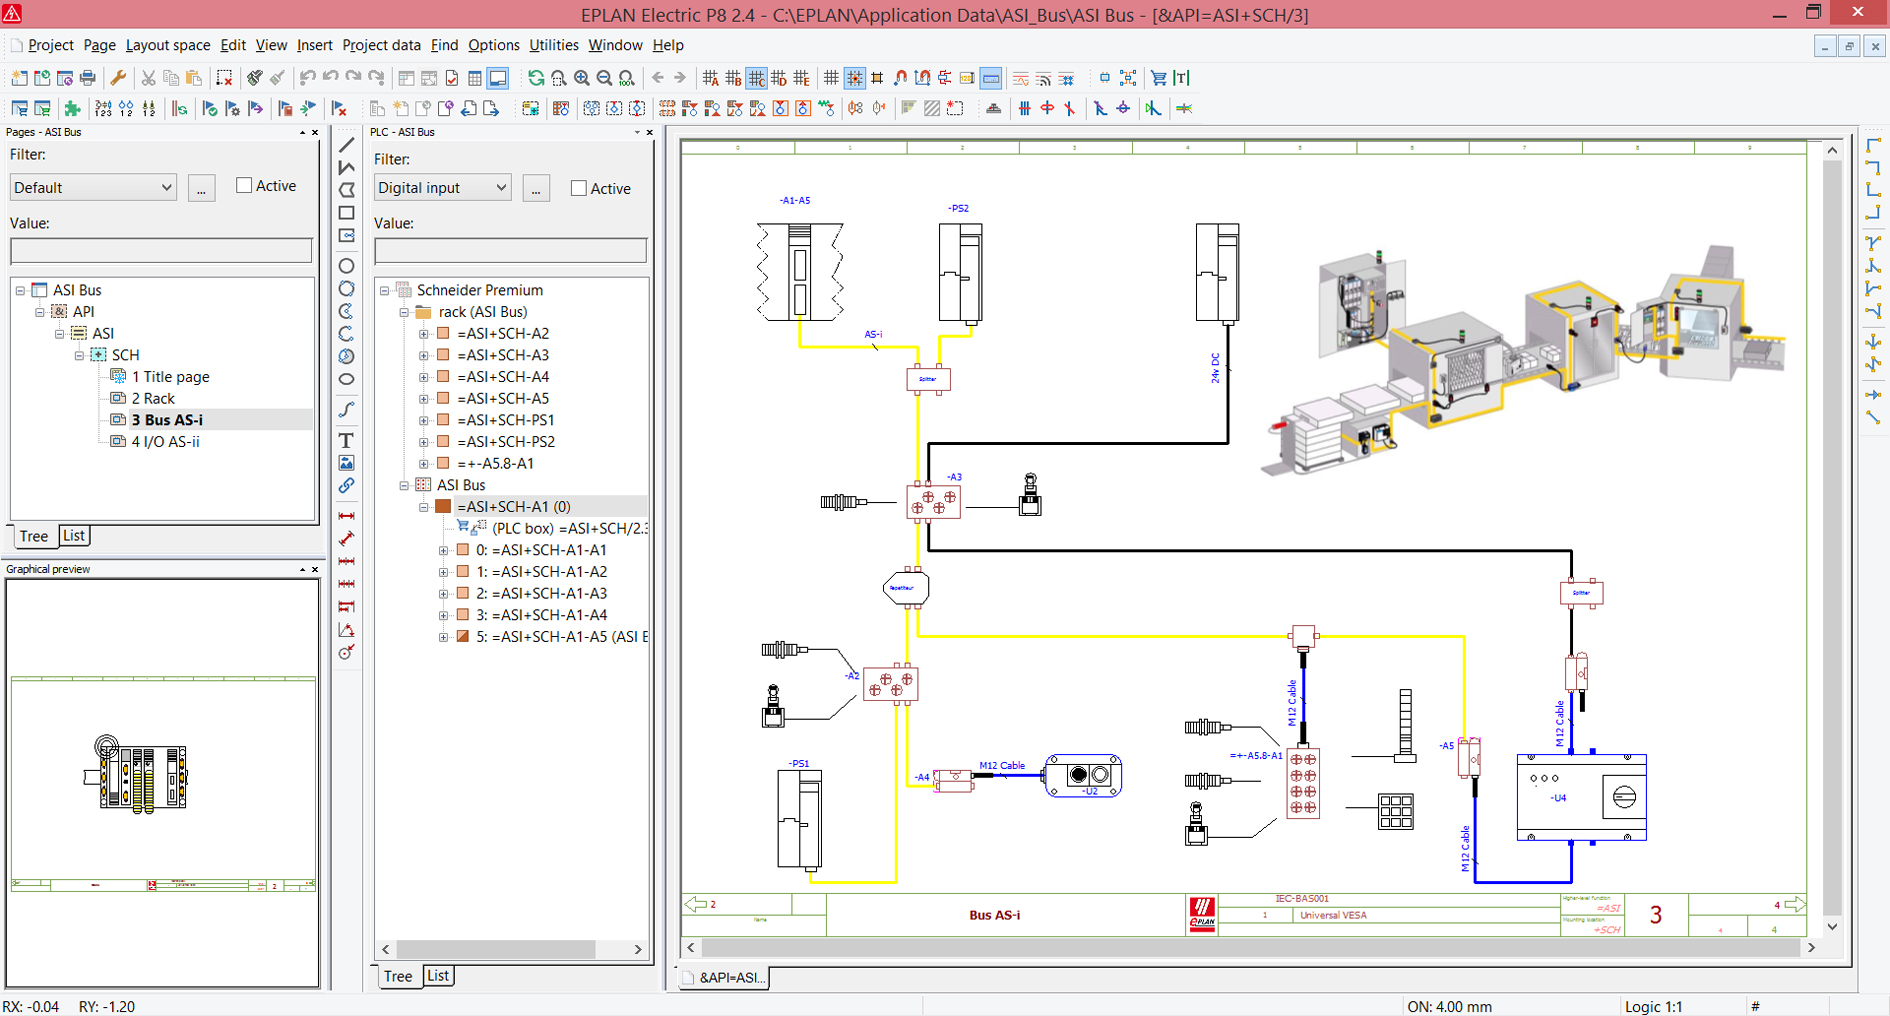The height and width of the screenshot is (1016, 1890).
Task: Select the Text tool in the drawing toolbar
Action: tap(347, 440)
